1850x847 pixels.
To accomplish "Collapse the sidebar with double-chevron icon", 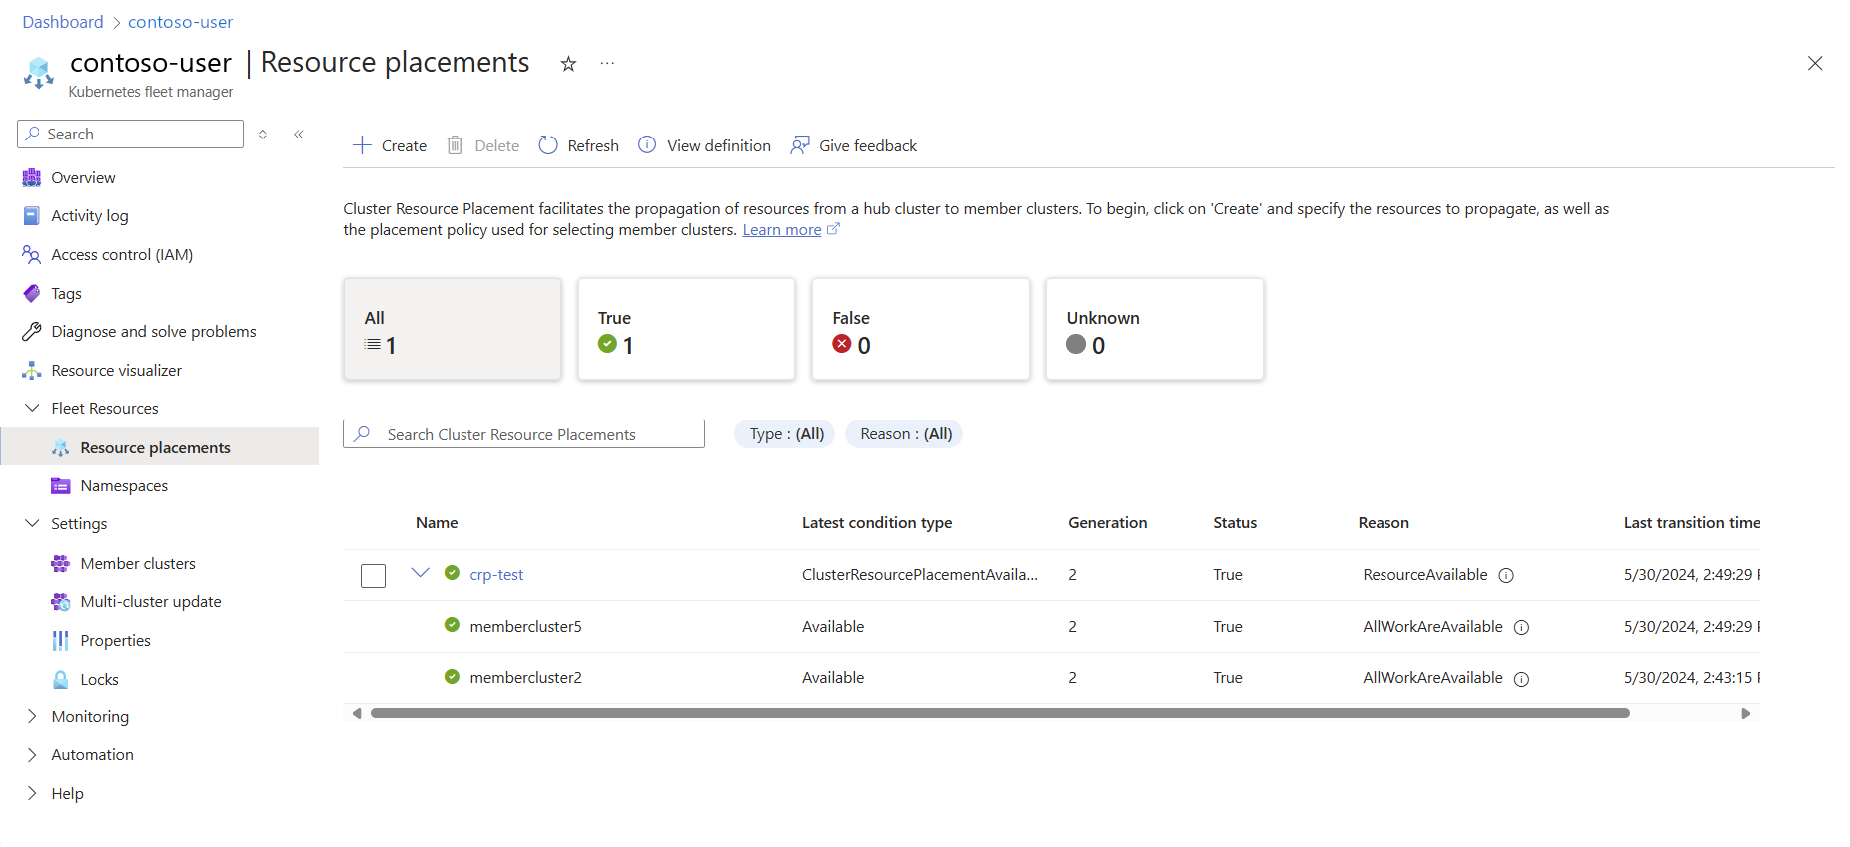I will point(299,134).
